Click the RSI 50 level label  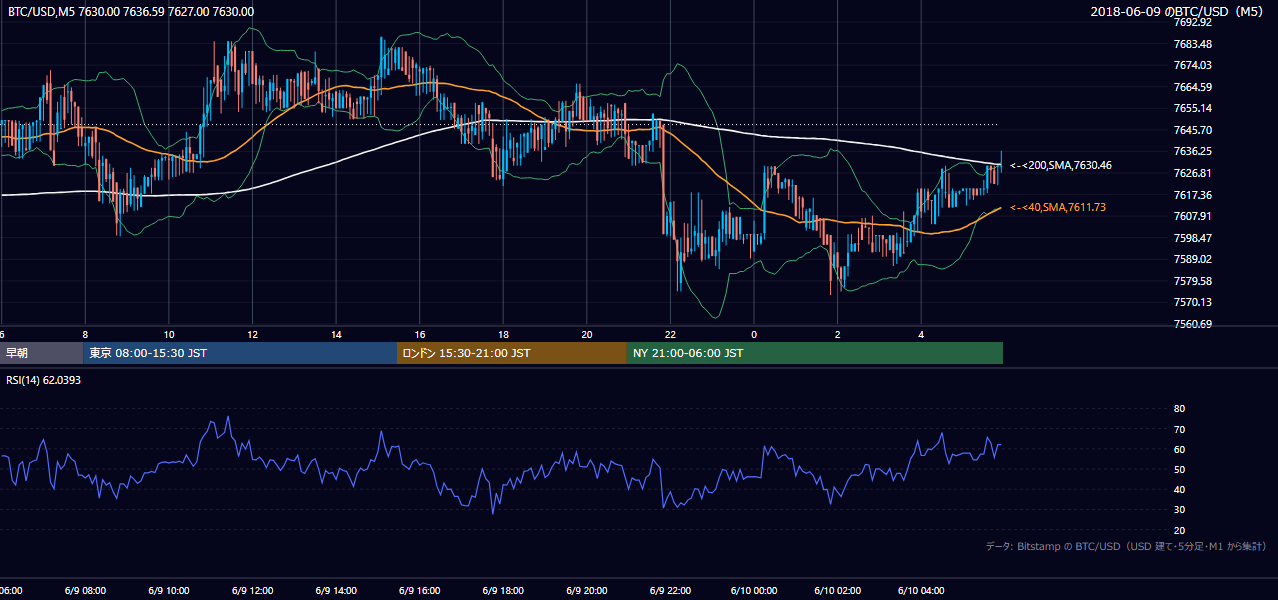[x=1179, y=469]
